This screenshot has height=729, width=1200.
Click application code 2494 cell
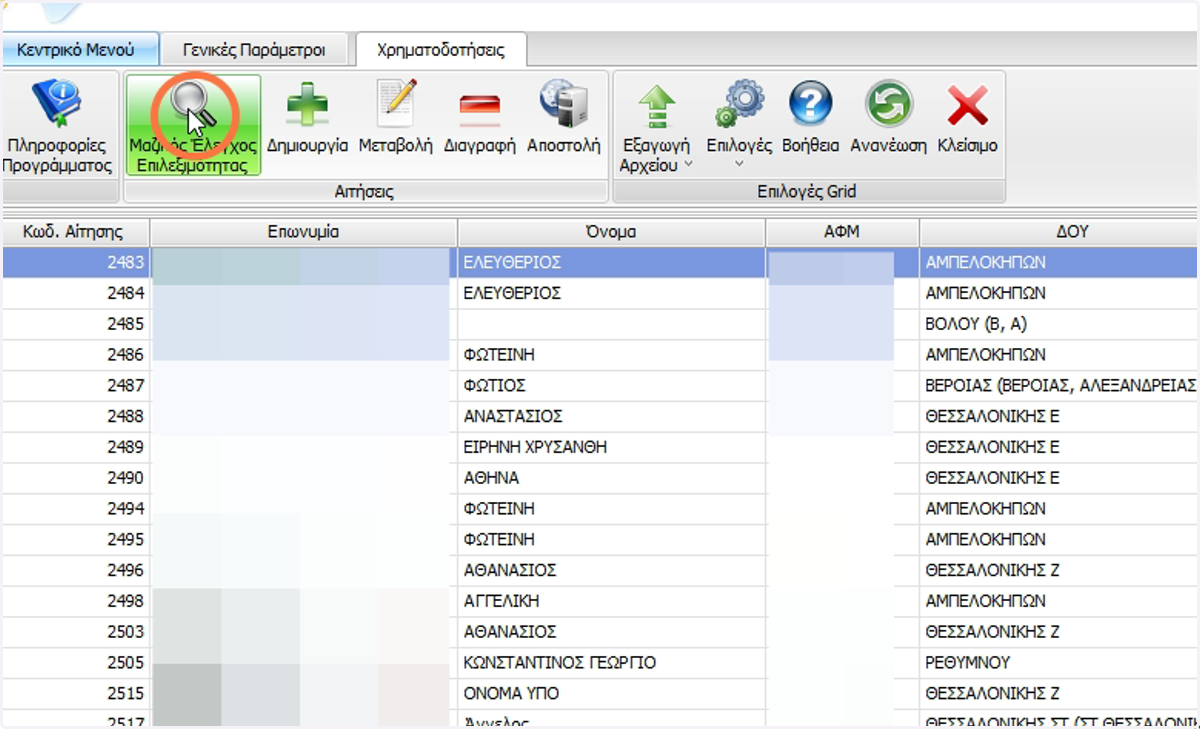click(75, 509)
